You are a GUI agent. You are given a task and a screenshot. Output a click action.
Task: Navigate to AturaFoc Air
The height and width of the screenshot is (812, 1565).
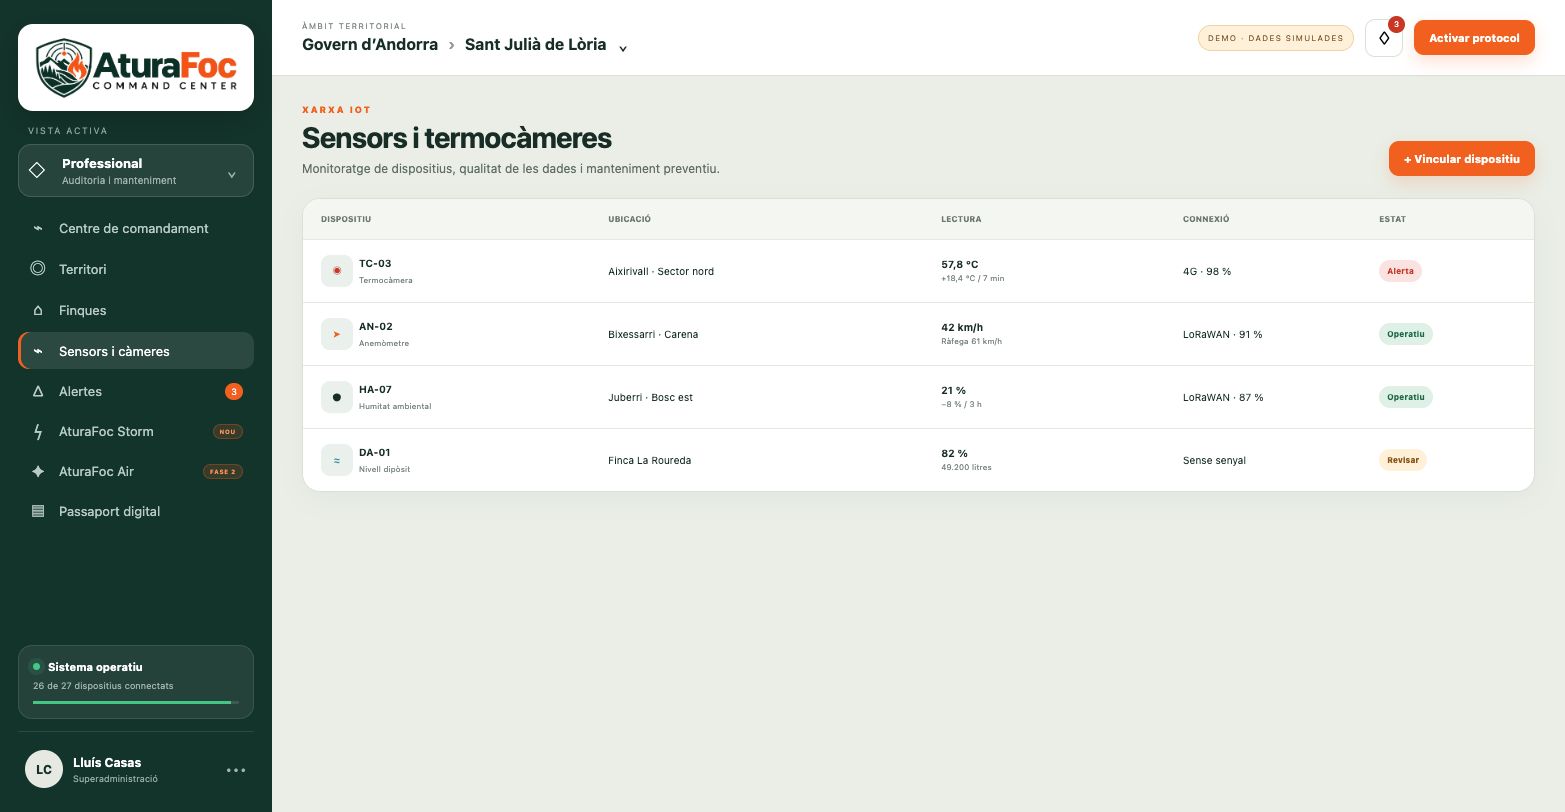[136, 471]
